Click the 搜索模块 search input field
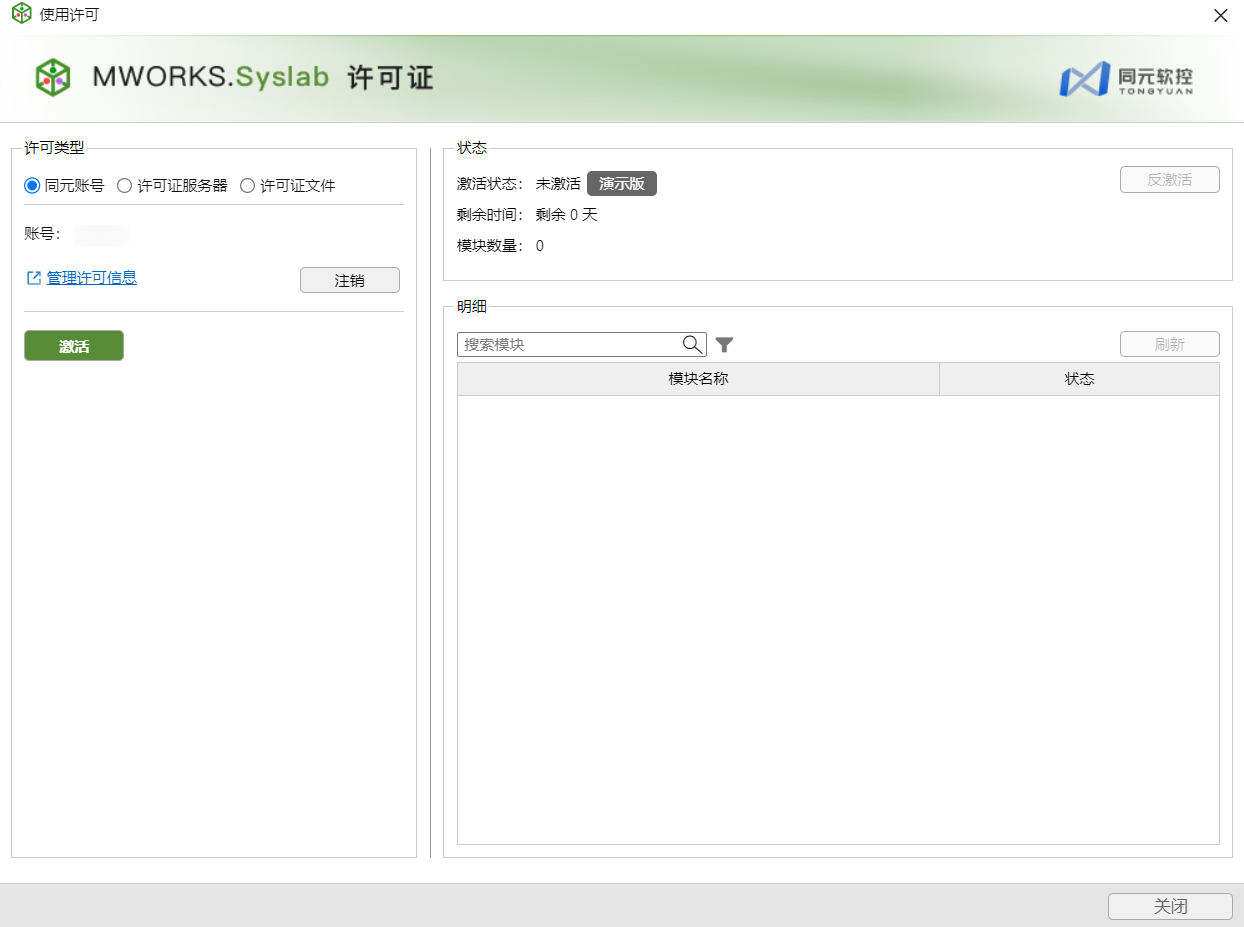Viewport: 1244px width, 927px height. pyautogui.click(x=570, y=344)
